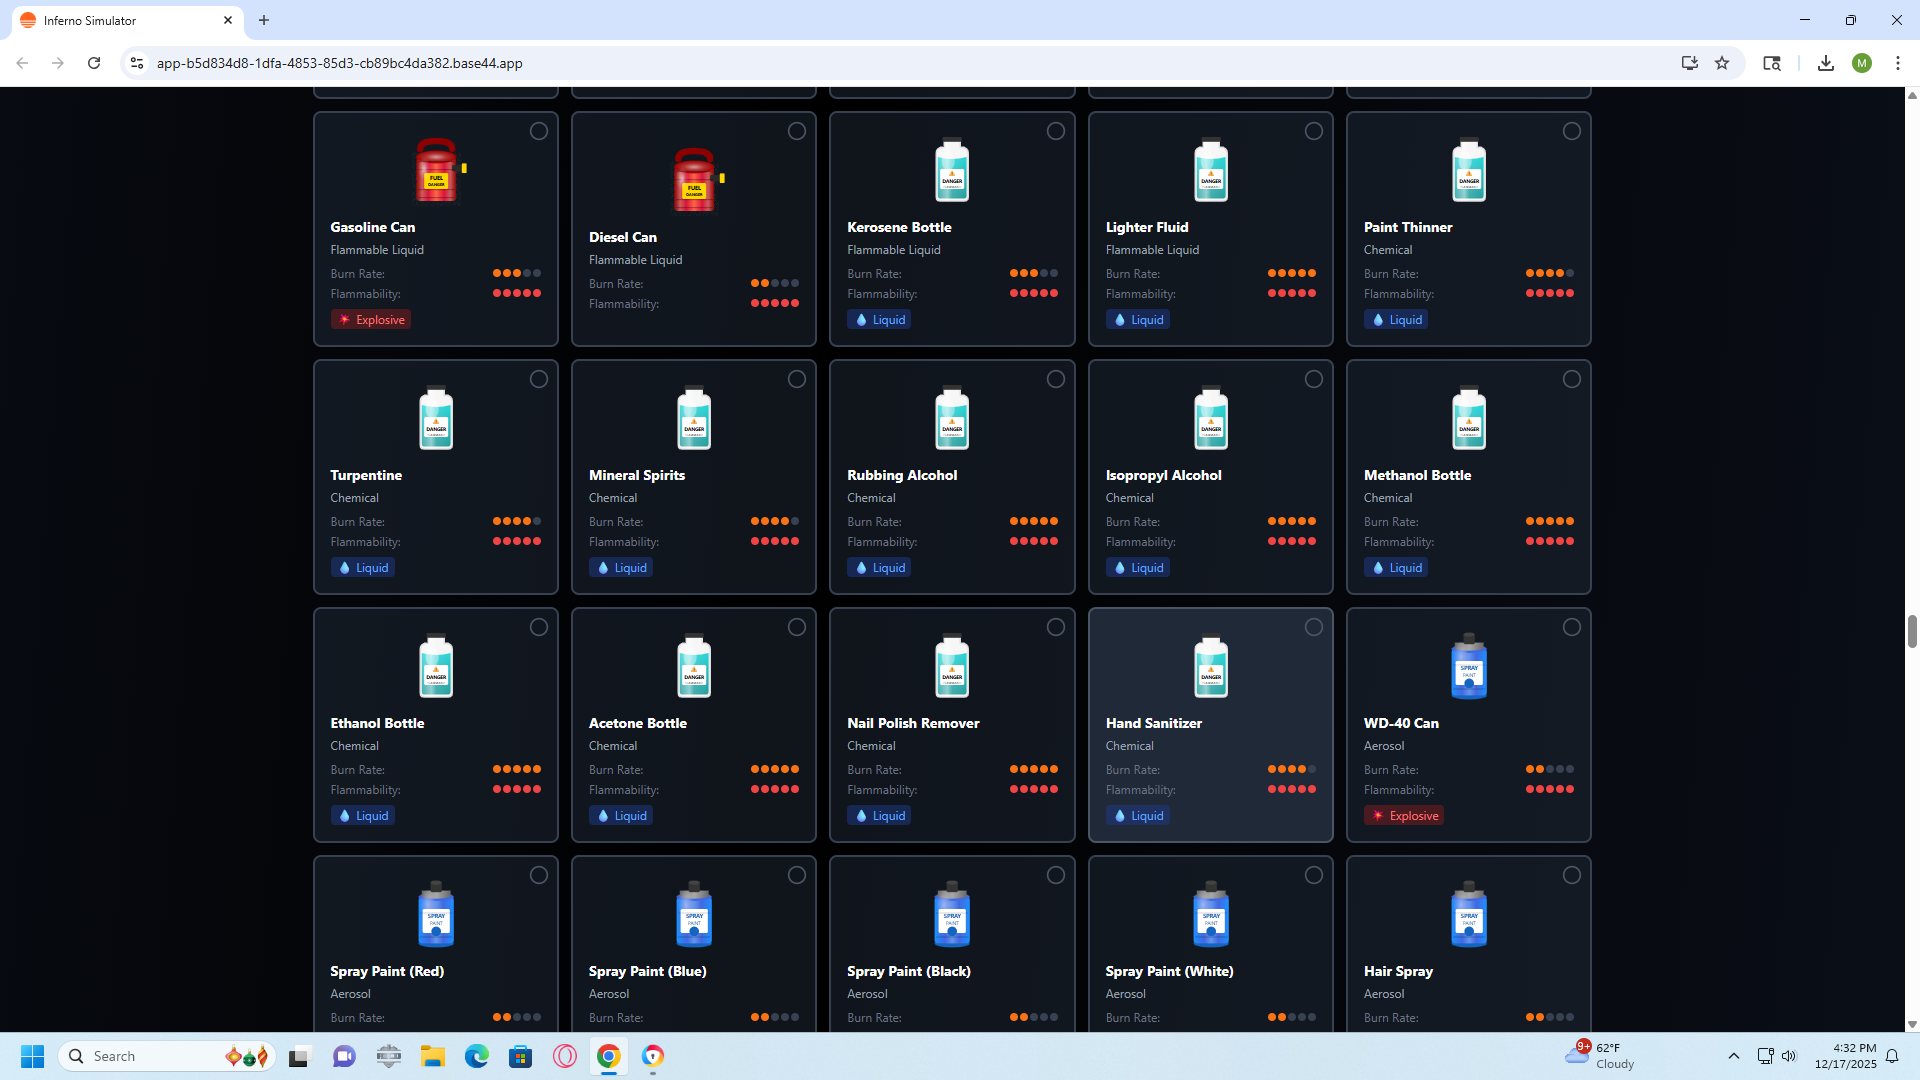Open the Chrome profile avatar menu
The image size is (1920, 1080).
pos(1861,63)
